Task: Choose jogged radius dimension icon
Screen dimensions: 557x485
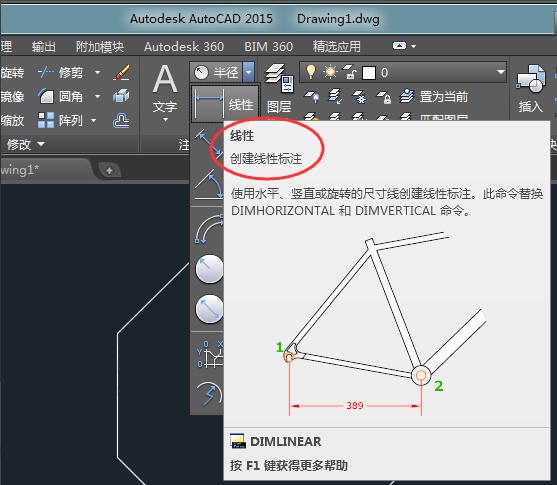Action: [210, 394]
